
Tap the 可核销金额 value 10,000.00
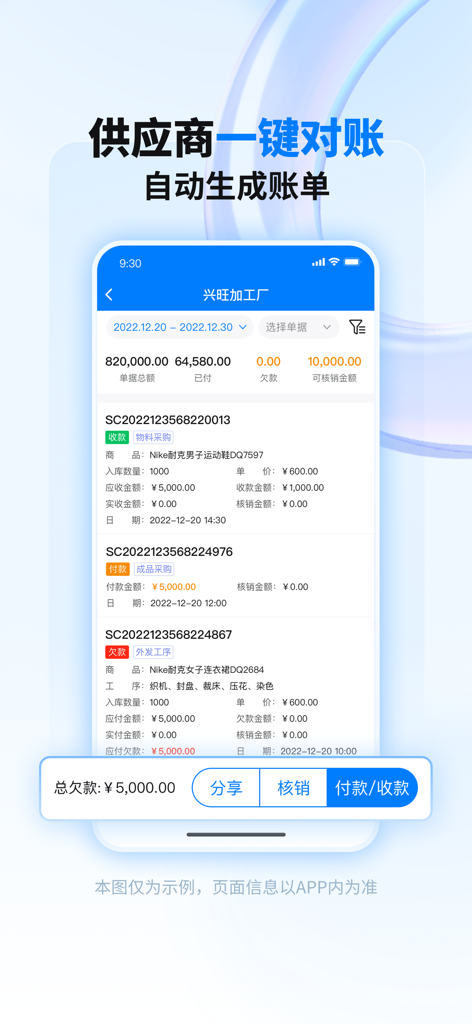[334, 361]
